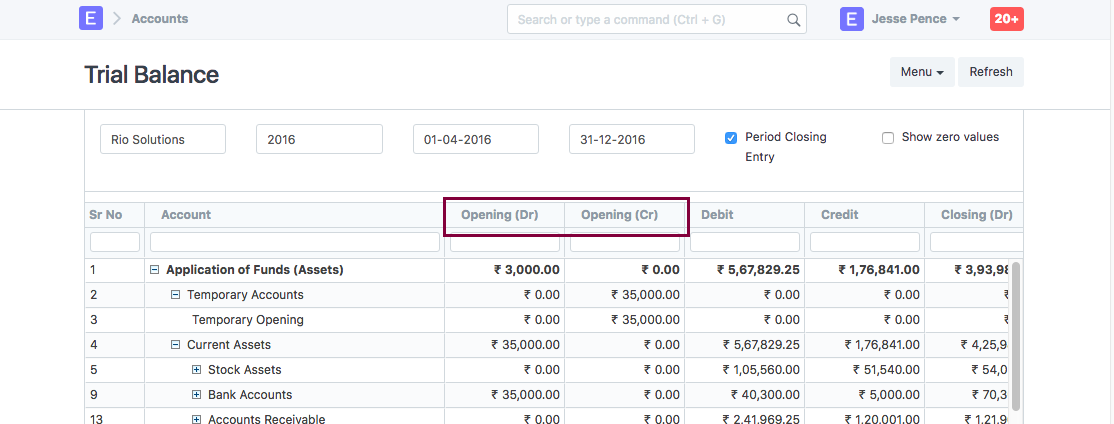Screen dimensions: 1114x424
Task: Click the Jesse Pence user avatar icon
Action: [852, 19]
